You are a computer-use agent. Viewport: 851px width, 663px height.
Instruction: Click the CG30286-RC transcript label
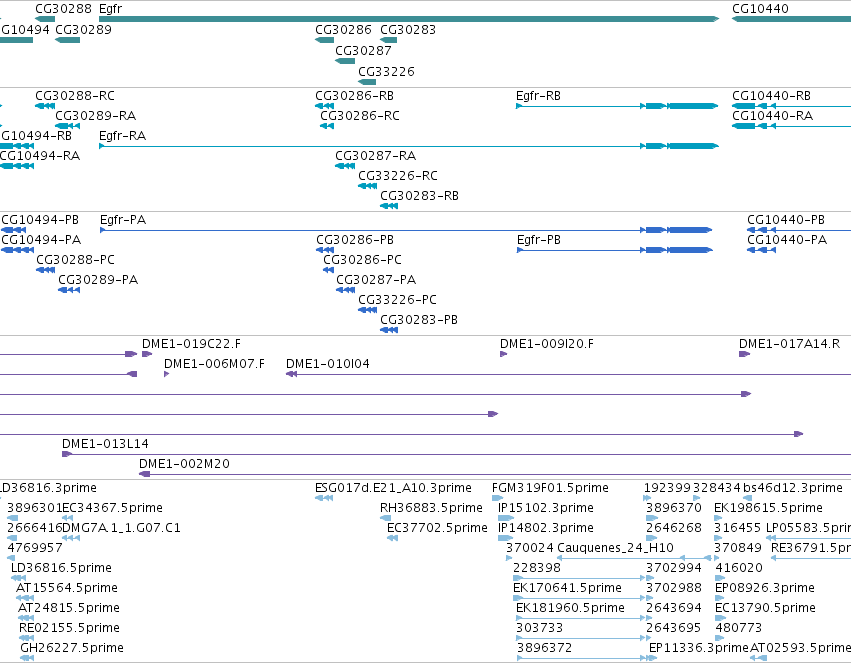tap(360, 116)
